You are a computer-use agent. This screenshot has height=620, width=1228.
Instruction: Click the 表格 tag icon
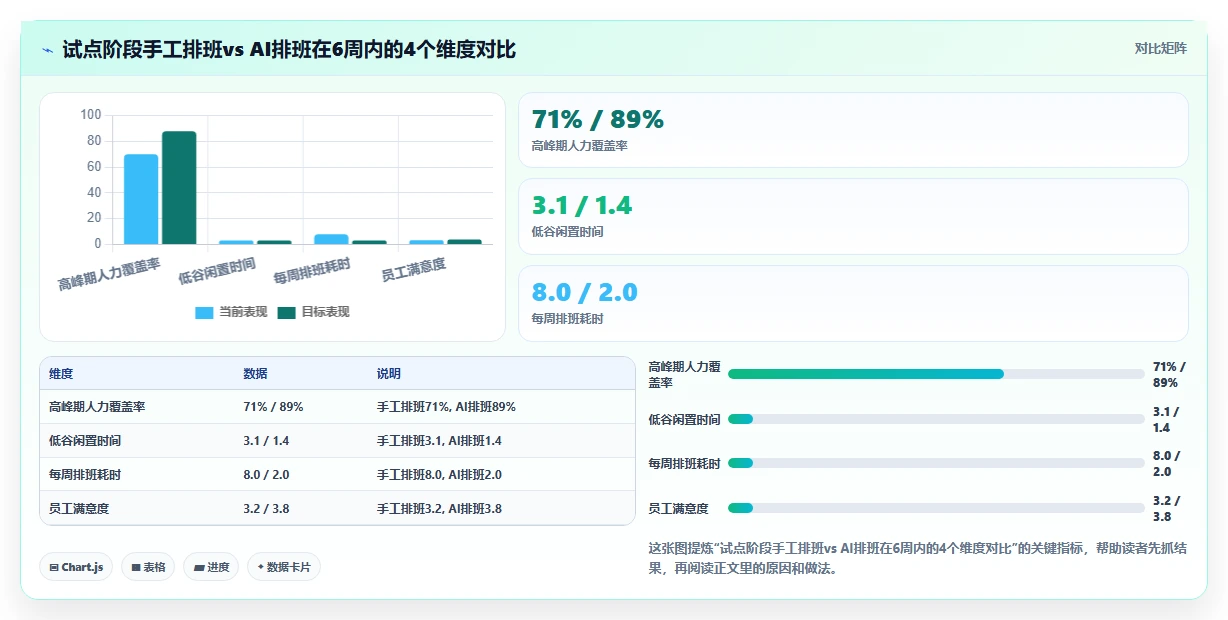136,567
